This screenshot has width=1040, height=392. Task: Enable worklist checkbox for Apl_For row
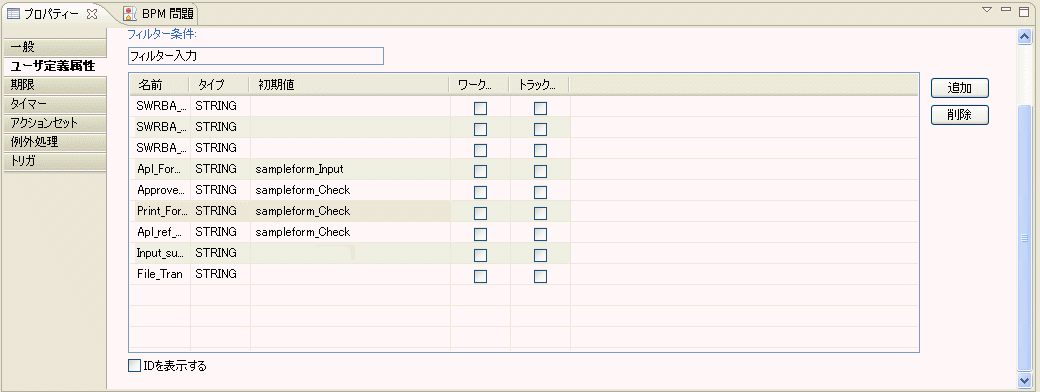(480, 171)
